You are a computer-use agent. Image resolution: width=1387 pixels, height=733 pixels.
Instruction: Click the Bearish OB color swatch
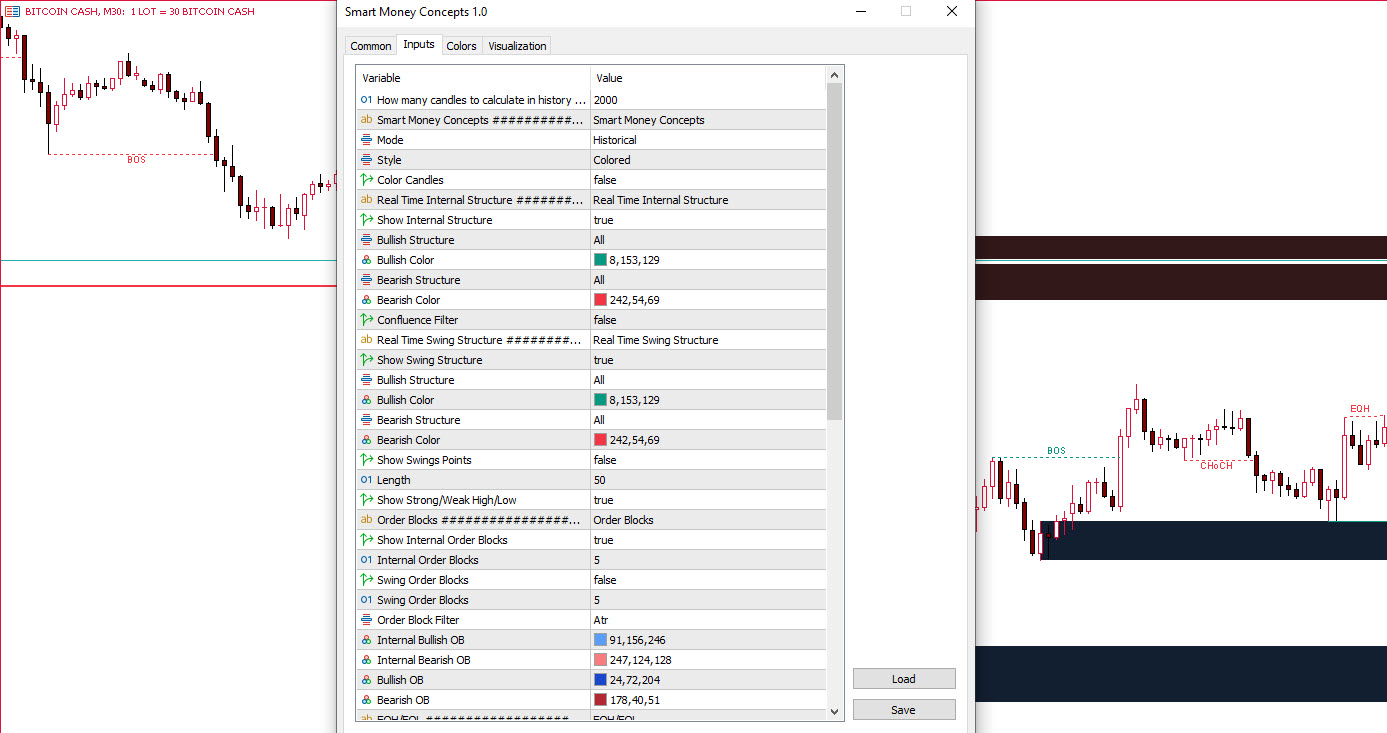coord(600,700)
